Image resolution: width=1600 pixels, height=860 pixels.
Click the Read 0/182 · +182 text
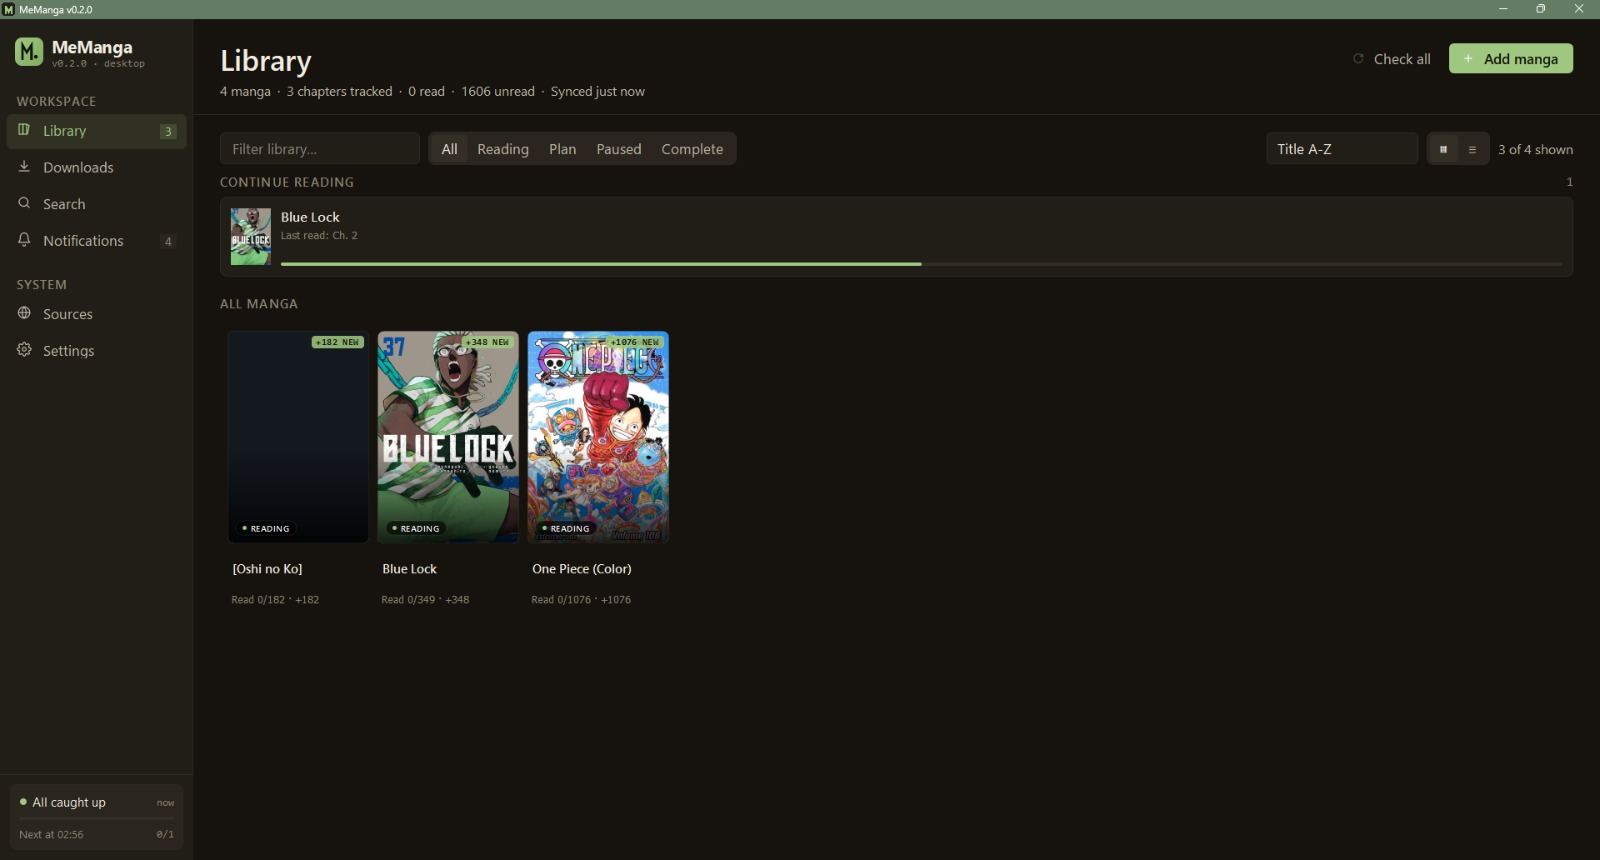pos(275,600)
